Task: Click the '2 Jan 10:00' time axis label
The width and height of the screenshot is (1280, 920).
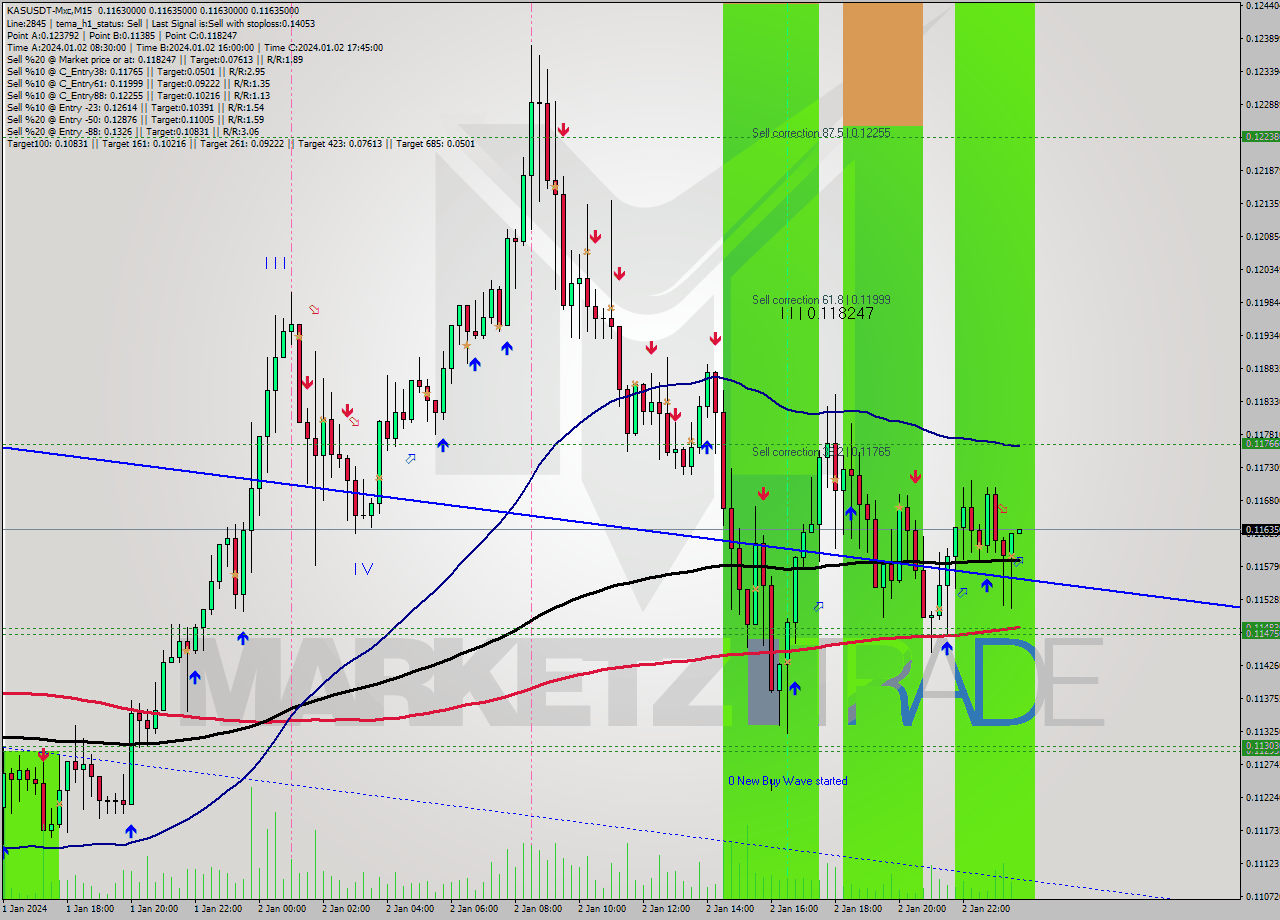Action: (x=601, y=909)
